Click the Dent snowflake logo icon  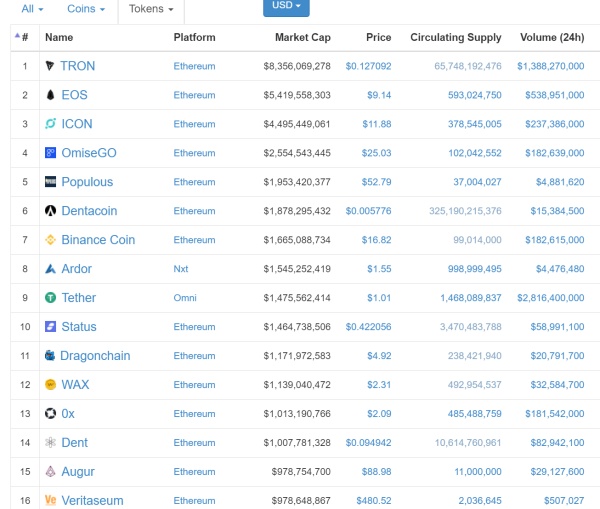click(51, 442)
